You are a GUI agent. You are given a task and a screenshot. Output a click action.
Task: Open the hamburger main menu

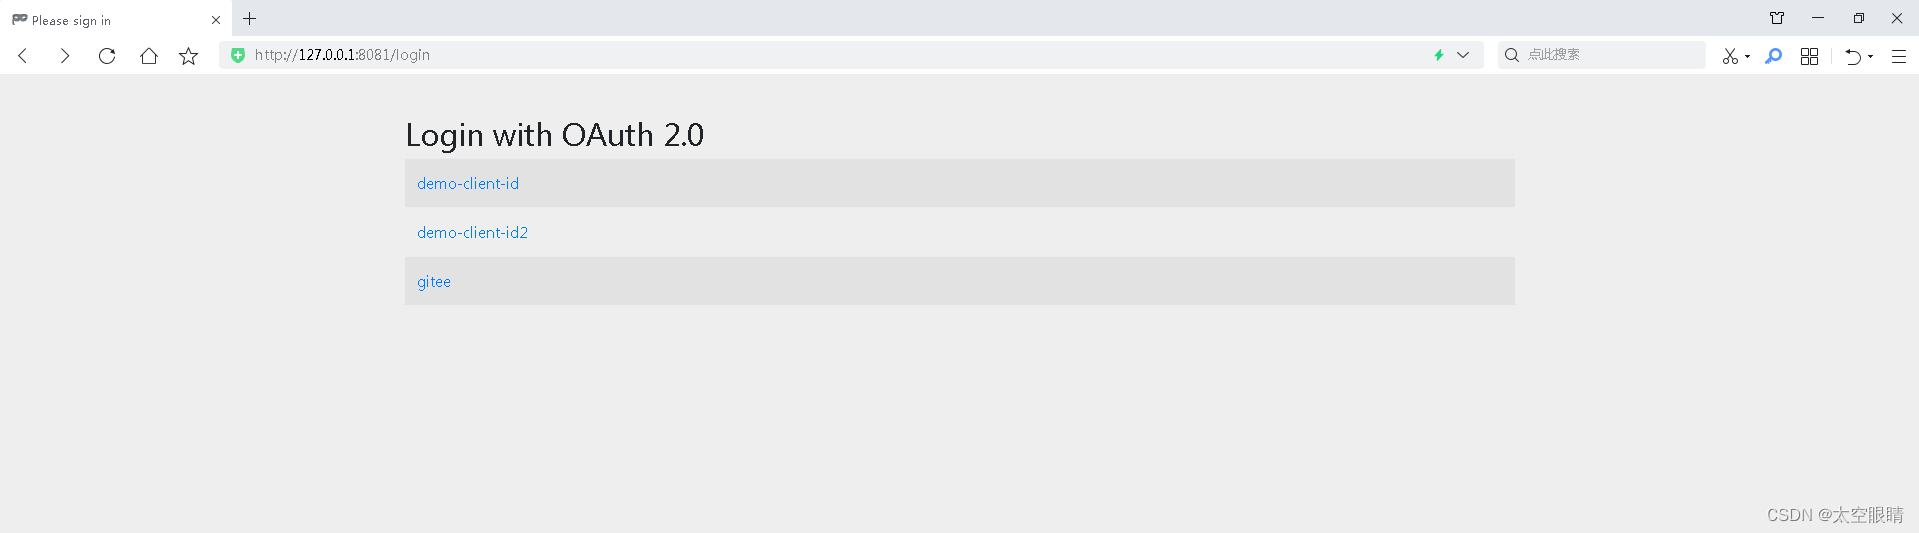point(1898,56)
